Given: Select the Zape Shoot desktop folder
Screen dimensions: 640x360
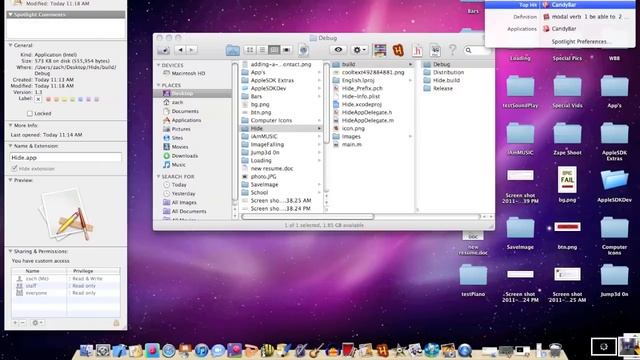Looking at the screenshot, I should click(x=567, y=138).
